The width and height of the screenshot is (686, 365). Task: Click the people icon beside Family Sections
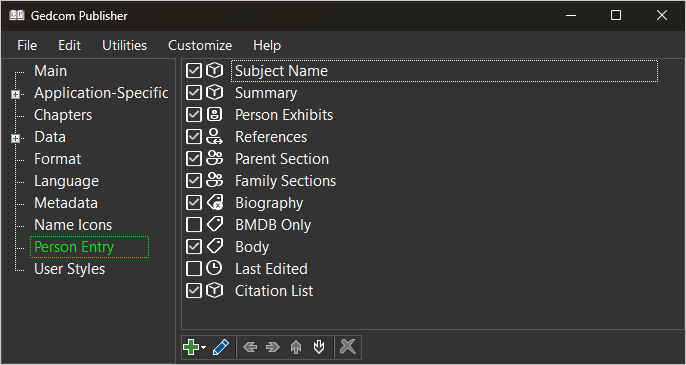tap(214, 180)
